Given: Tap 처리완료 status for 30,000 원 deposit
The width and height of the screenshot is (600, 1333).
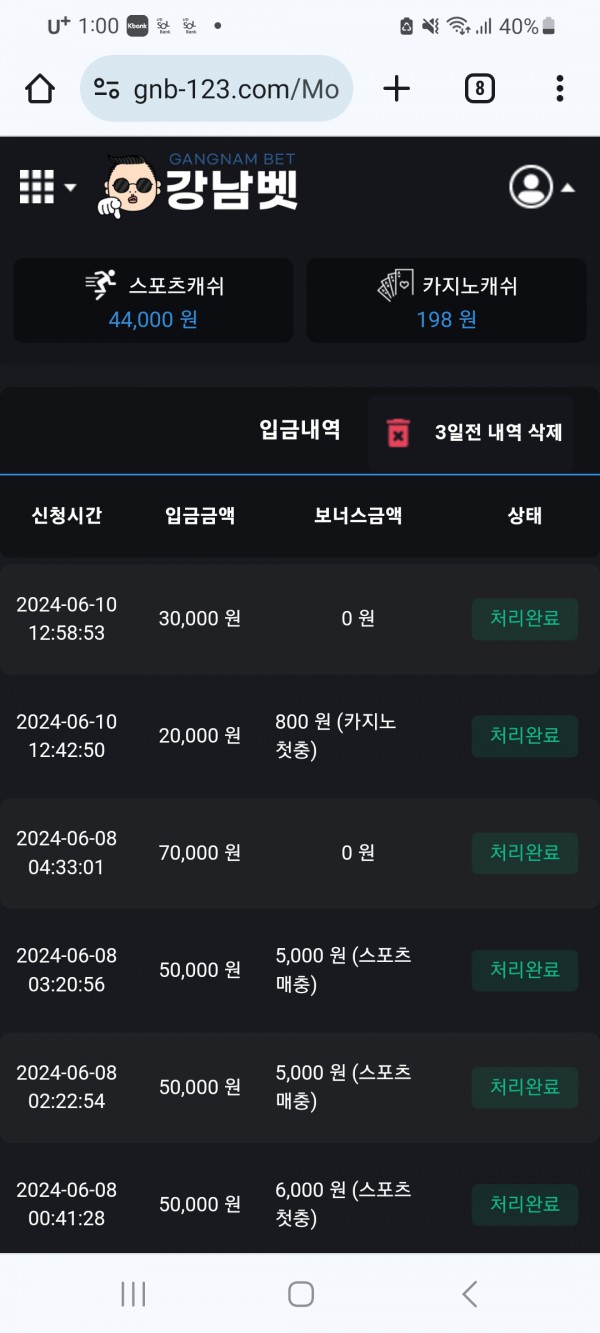Looking at the screenshot, I should tap(524, 619).
